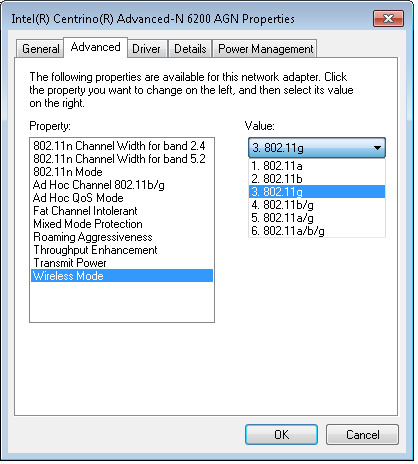This screenshot has height=464, width=418.
Task: Open the Driver tab
Action: coord(147,49)
